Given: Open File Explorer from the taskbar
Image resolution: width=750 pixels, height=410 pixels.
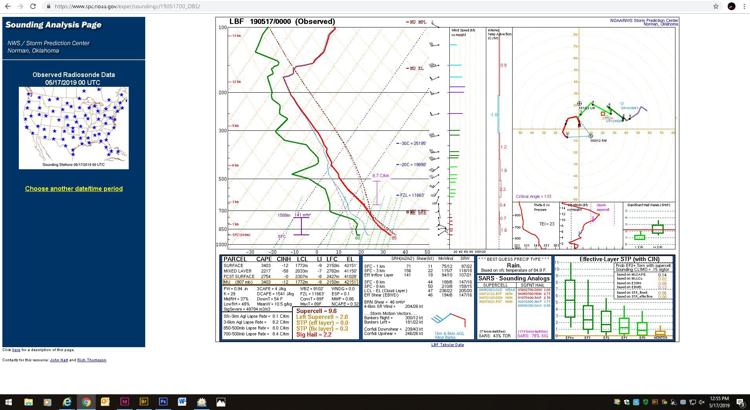Looking at the screenshot, I should [28, 402].
